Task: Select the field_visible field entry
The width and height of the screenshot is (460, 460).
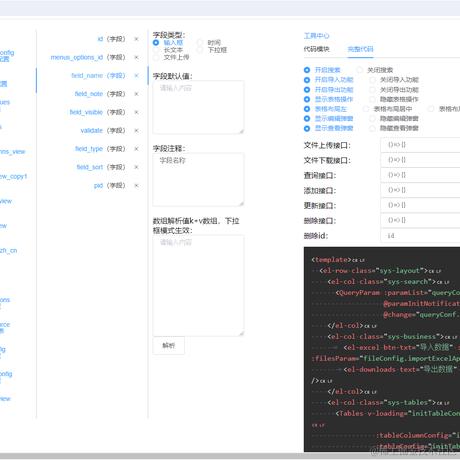Action: 97,112
